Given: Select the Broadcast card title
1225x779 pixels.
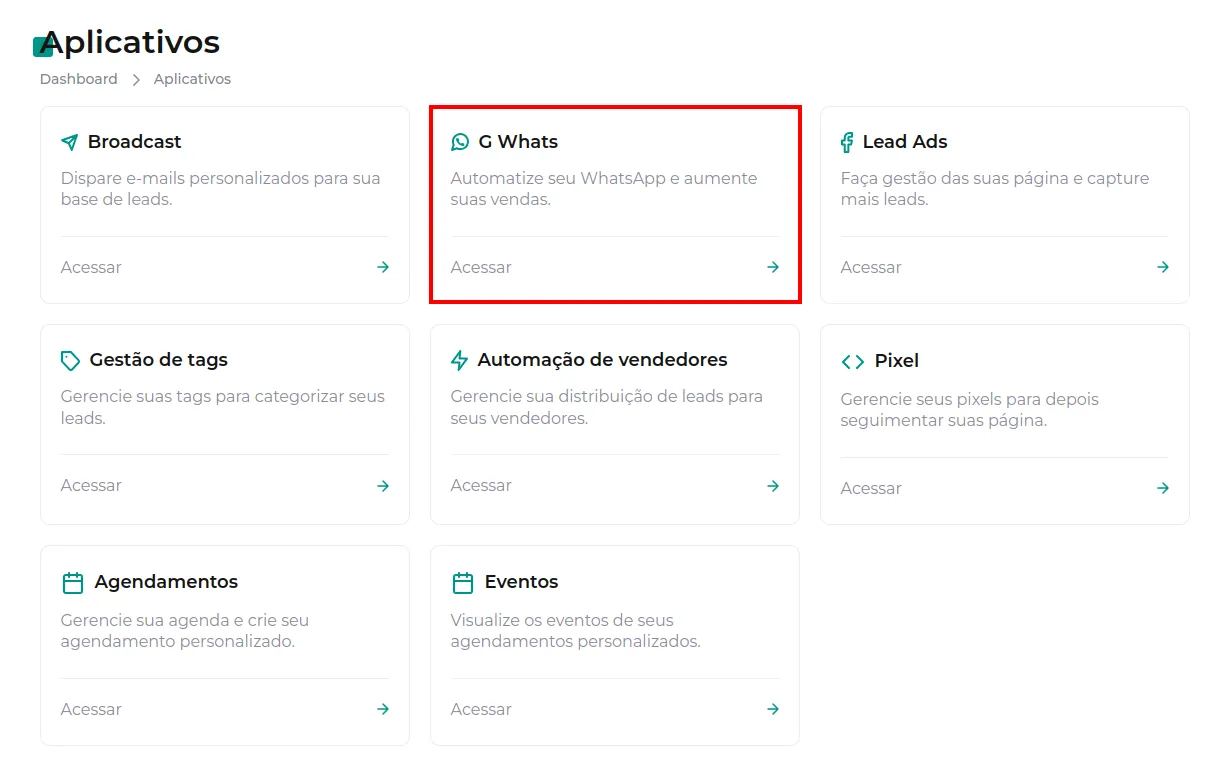Looking at the screenshot, I should pos(135,142).
